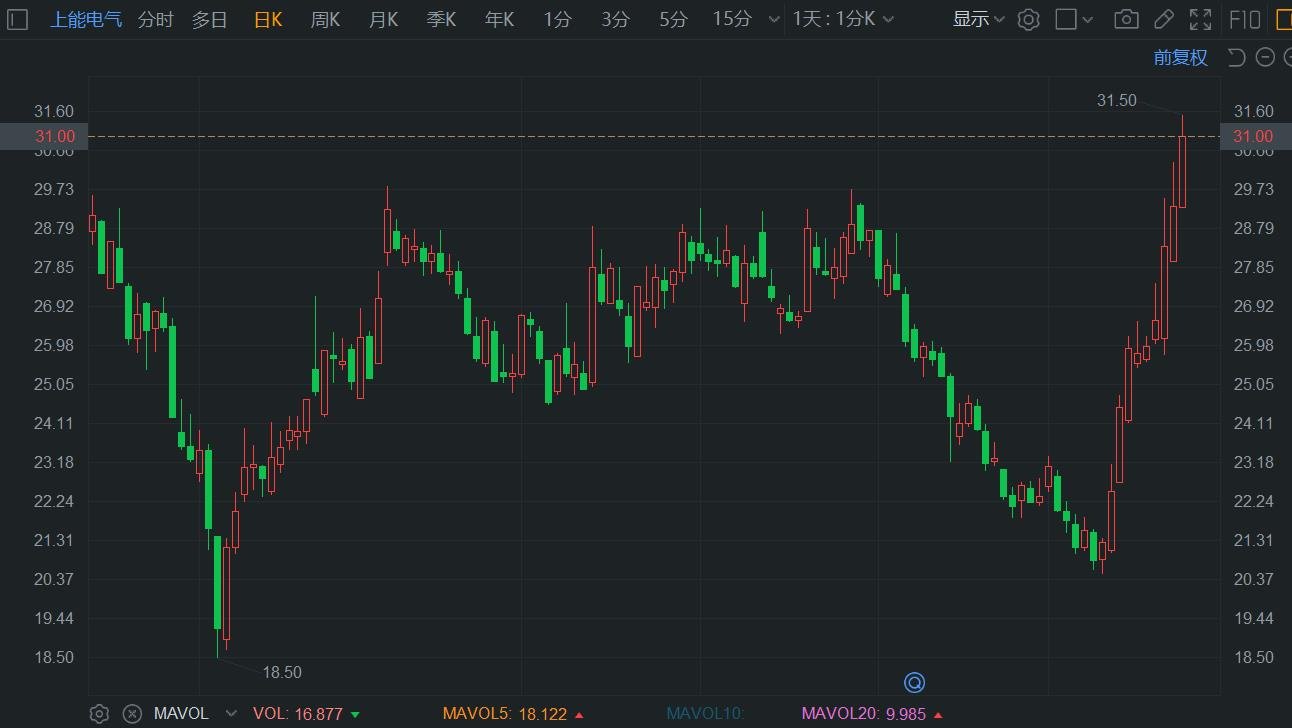Click 20.37 on the left price axis
1292x728 pixels.
click(54, 579)
